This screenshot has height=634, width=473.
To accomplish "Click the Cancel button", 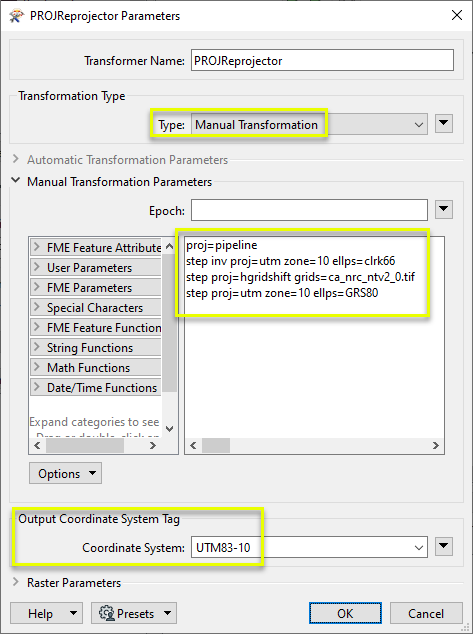I will 426,613.
